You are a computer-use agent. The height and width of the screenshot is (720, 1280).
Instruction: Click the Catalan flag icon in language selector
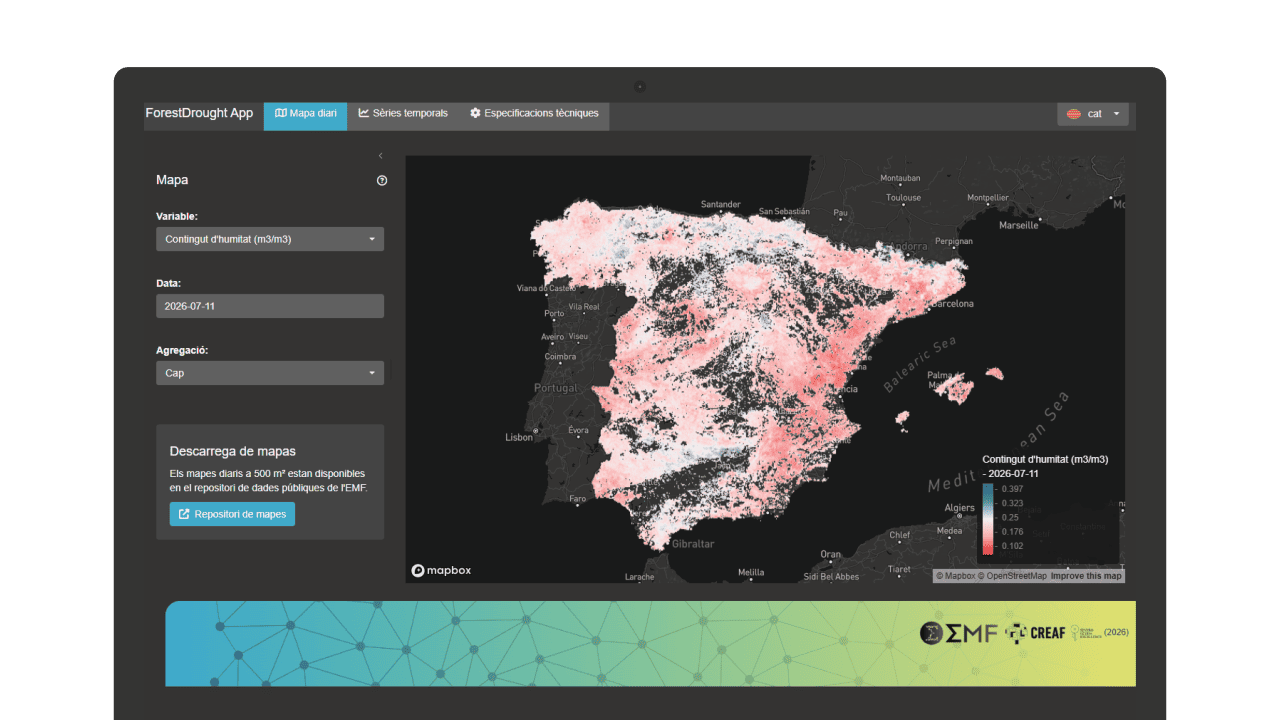[x=1073, y=114]
